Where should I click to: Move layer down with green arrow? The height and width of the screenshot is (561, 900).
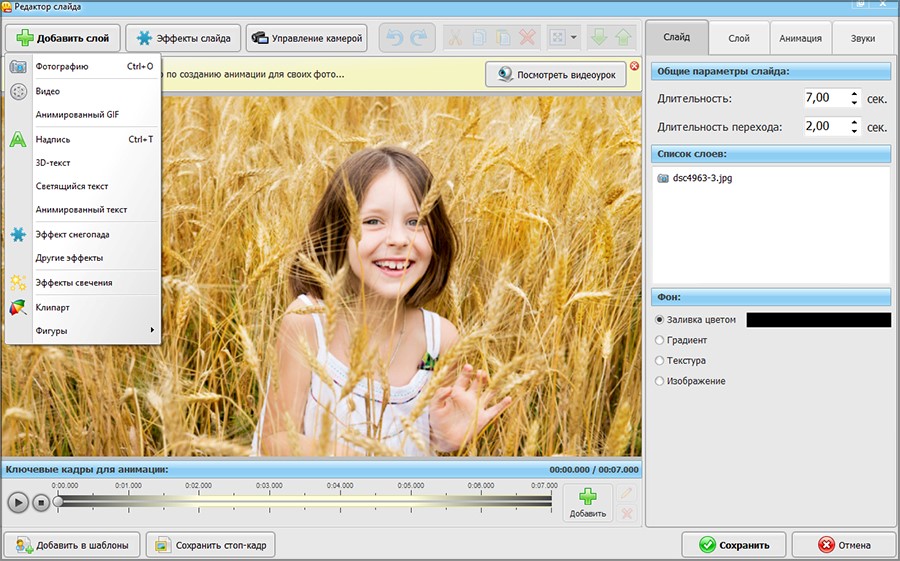click(599, 39)
